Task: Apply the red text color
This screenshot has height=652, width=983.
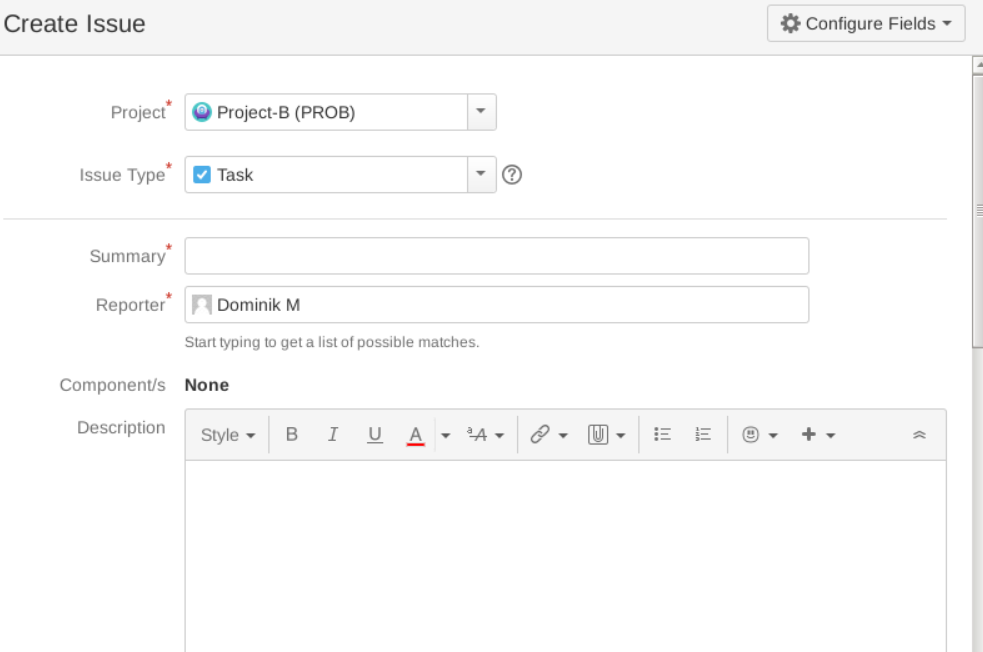Action: point(415,434)
